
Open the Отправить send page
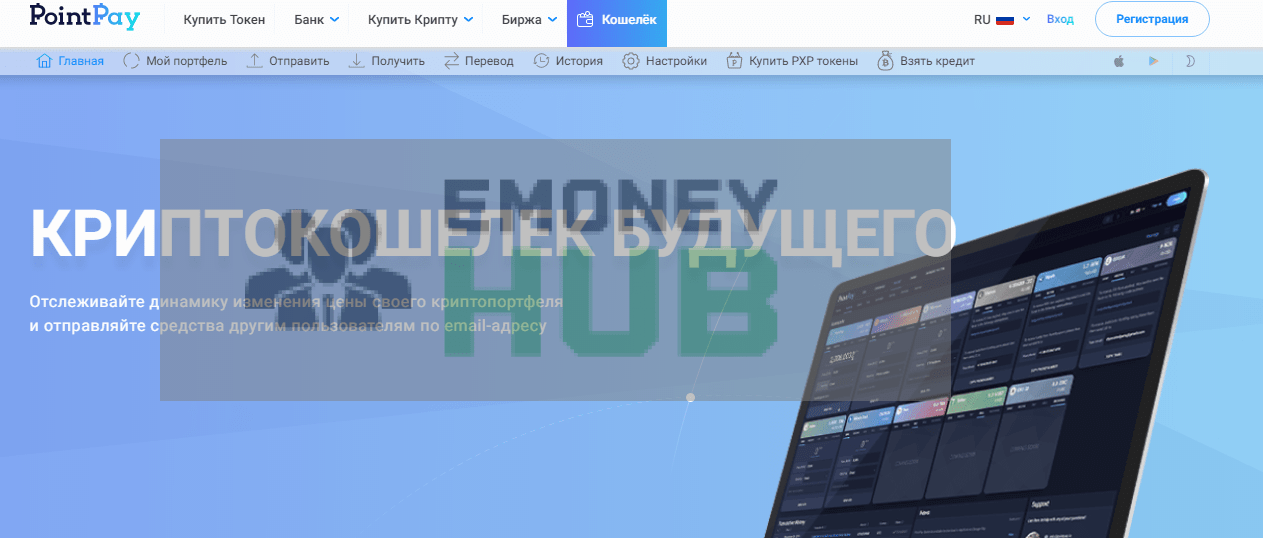pos(288,61)
